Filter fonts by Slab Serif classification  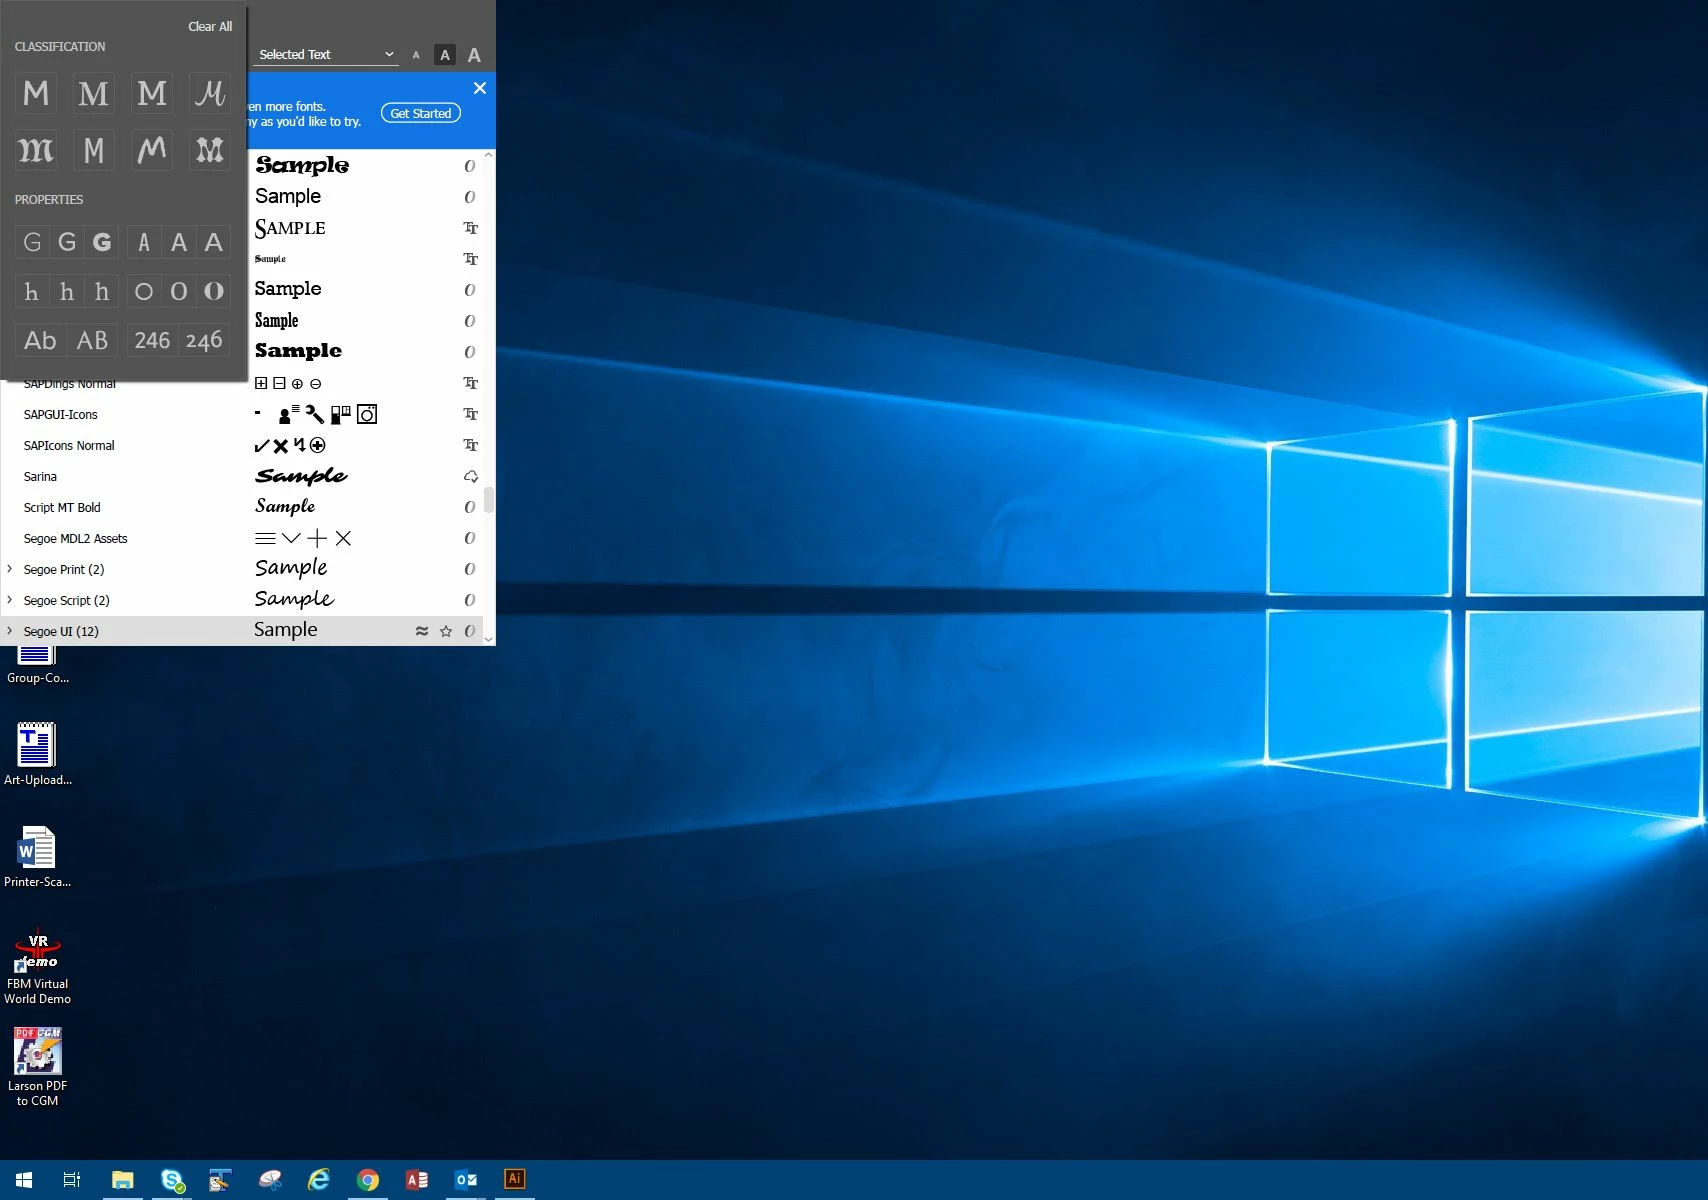[152, 93]
